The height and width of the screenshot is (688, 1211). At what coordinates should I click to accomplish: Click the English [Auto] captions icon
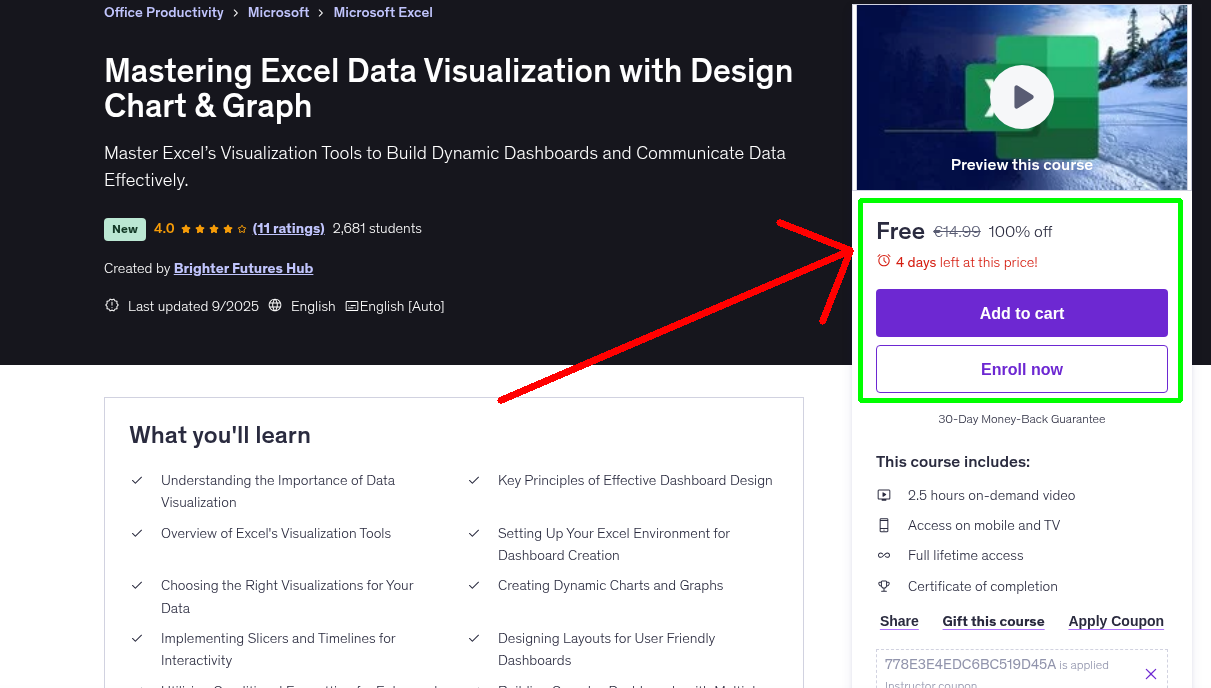(352, 306)
